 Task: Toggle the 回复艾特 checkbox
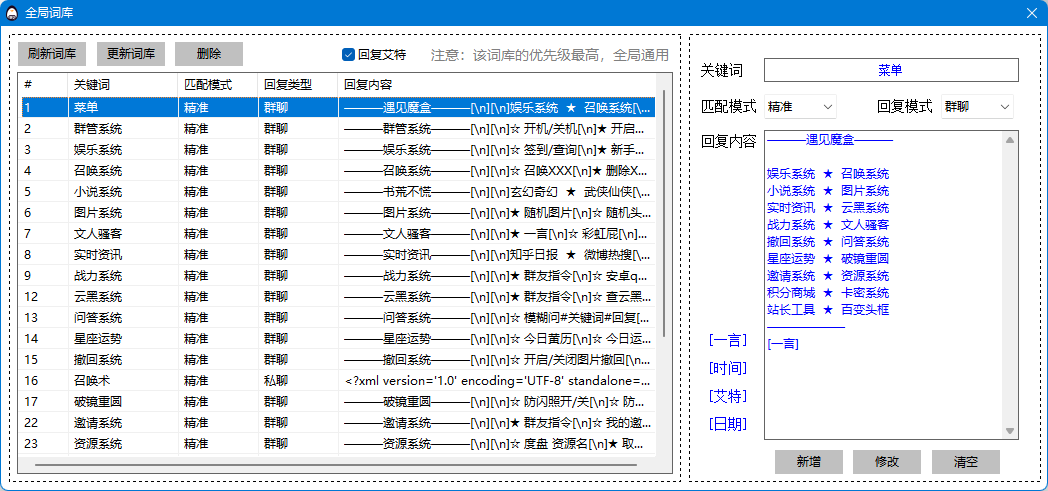pyautogui.click(x=374, y=55)
